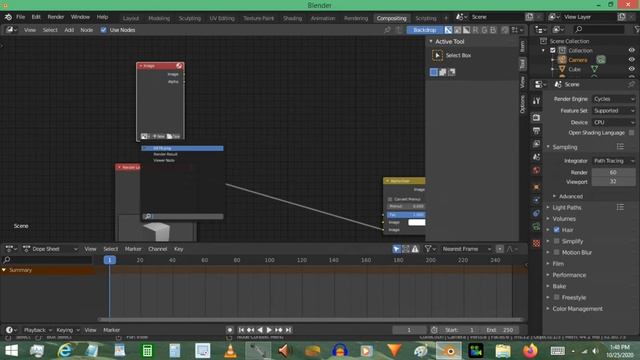Screen dimensions: 640x360
Task: Open the Nearest Frame snapping dropdown
Action: [467, 249]
